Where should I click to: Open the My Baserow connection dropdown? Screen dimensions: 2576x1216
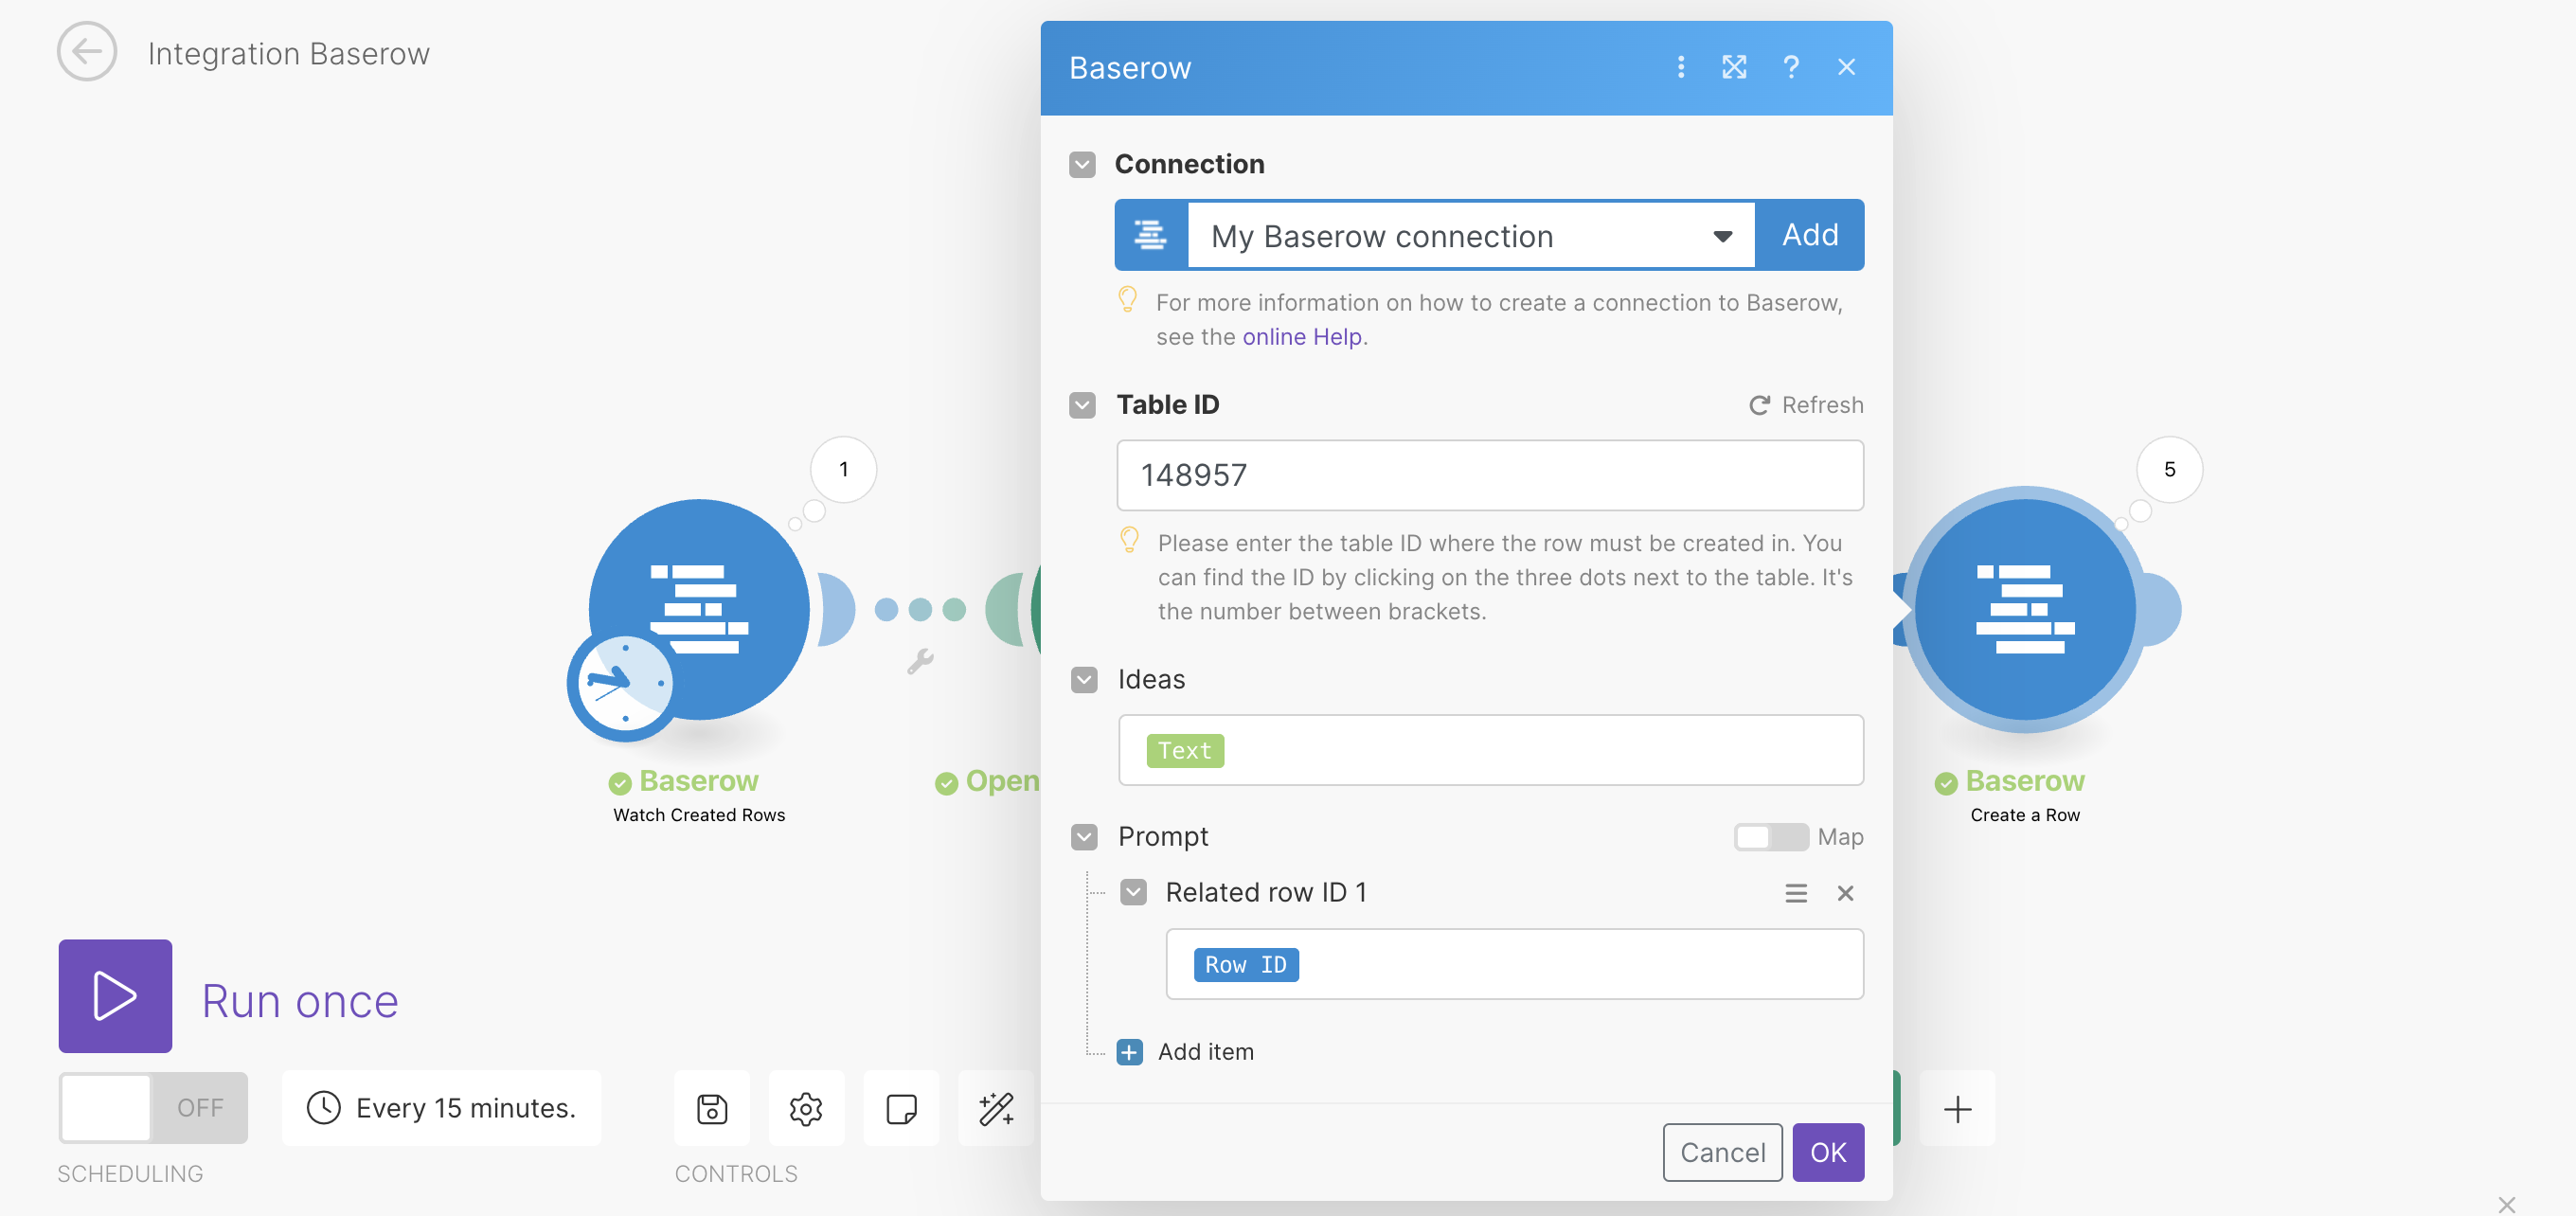(x=1722, y=235)
